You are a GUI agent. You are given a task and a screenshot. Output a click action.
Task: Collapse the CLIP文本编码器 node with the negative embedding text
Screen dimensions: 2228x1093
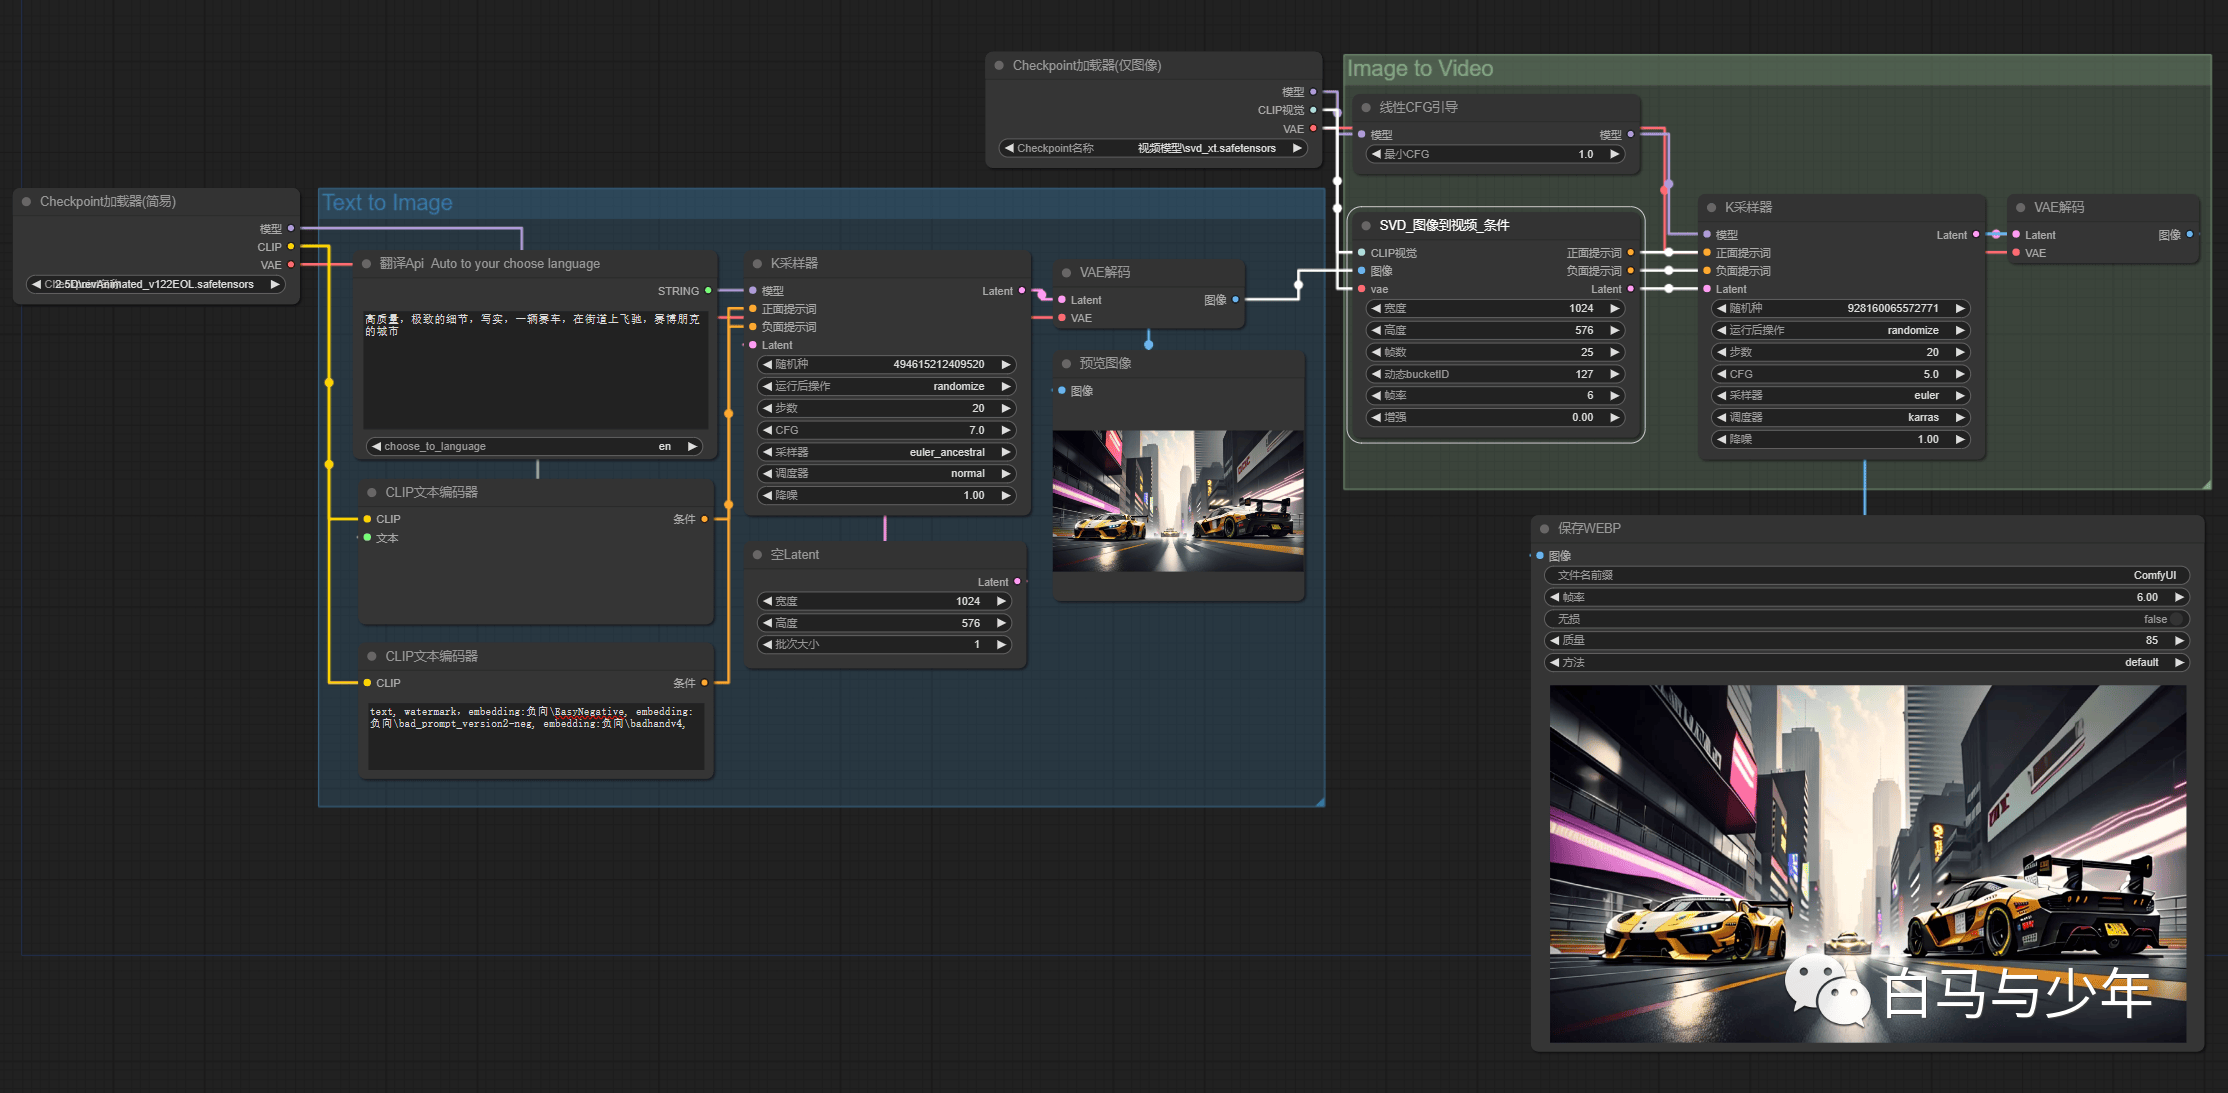(x=372, y=657)
